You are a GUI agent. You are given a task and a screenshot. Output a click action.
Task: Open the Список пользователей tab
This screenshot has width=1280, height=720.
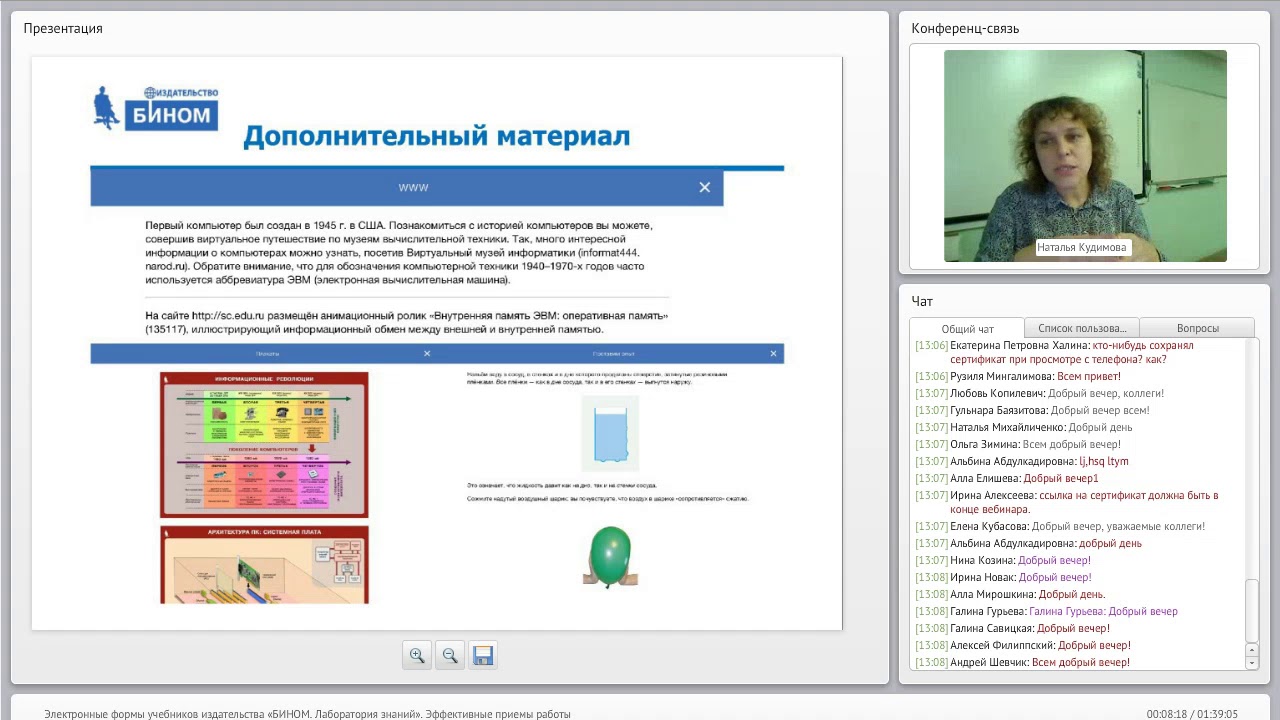pos(1081,328)
